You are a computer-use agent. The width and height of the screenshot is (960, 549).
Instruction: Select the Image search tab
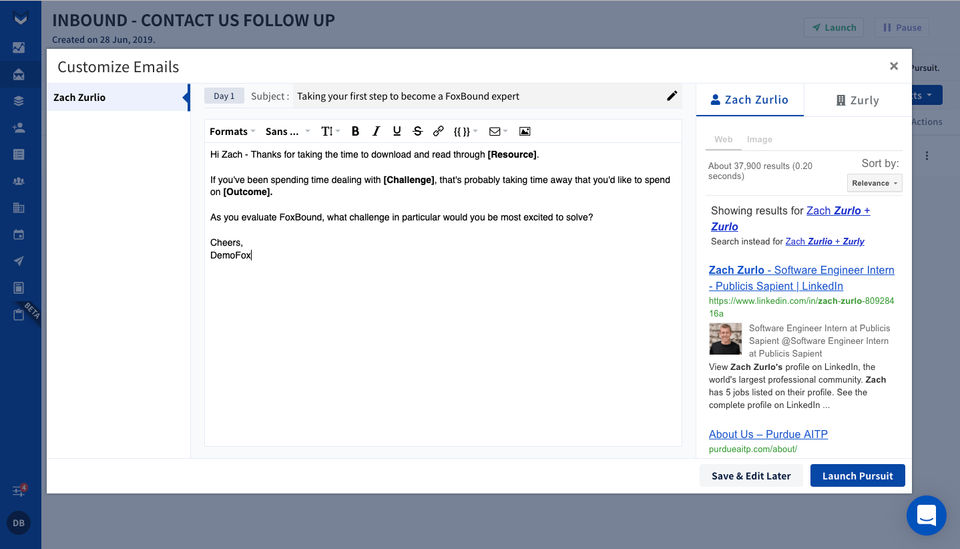(759, 140)
